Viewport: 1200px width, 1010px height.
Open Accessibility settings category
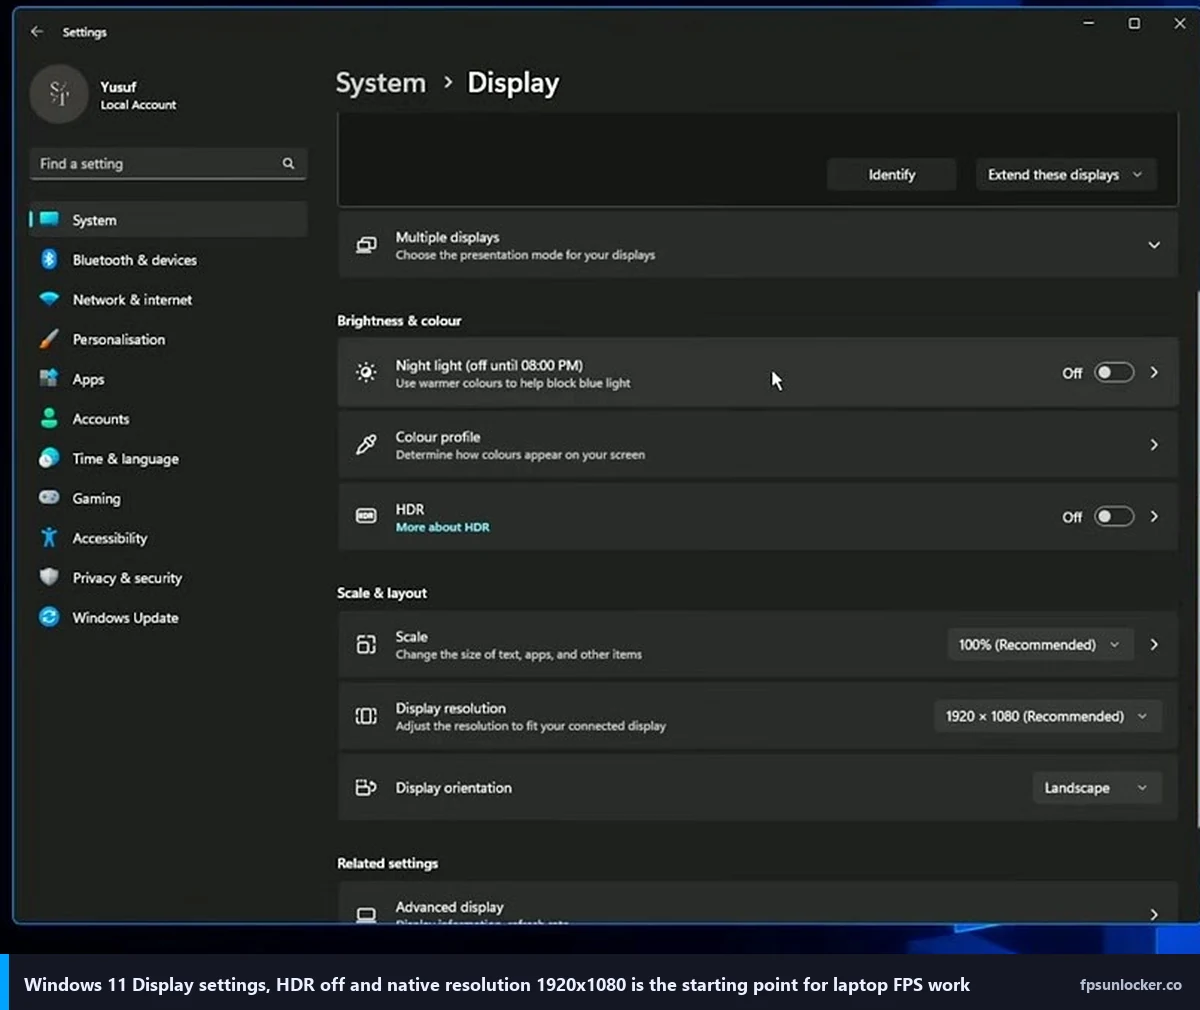[x=168, y=538]
